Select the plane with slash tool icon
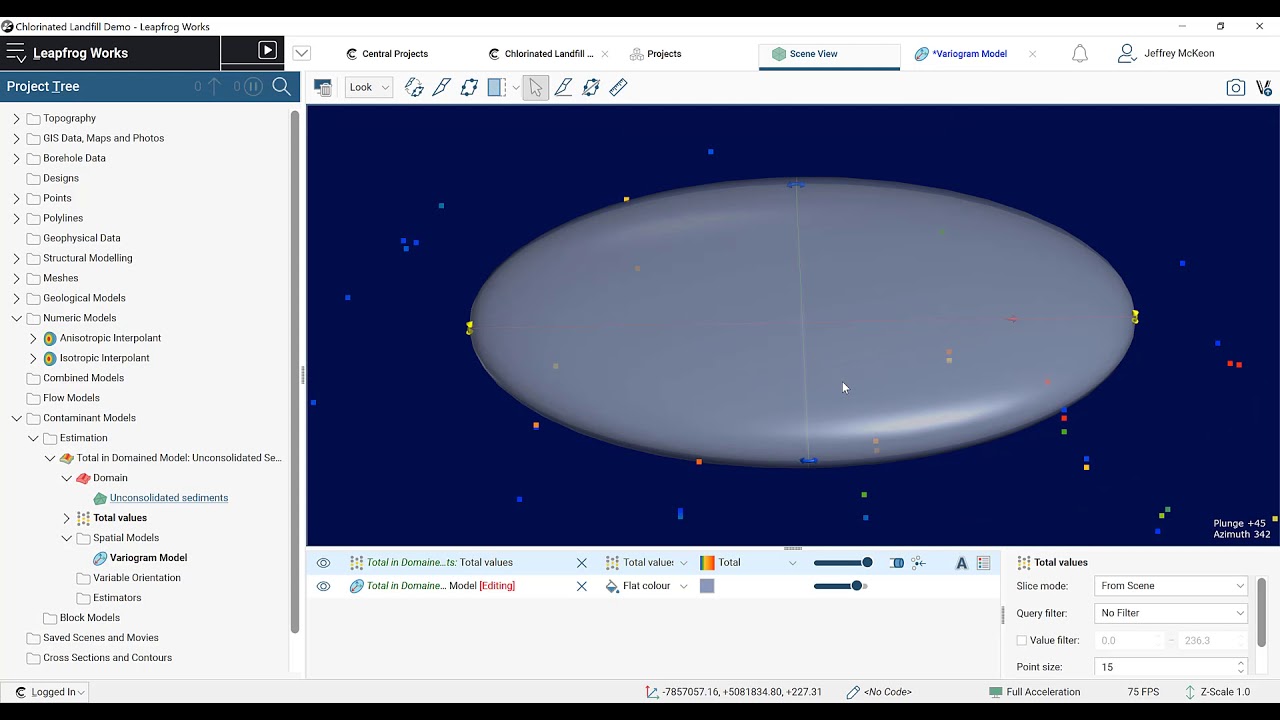Image resolution: width=1280 pixels, height=720 pixels. pyautogui.click(x=591, y=88)
